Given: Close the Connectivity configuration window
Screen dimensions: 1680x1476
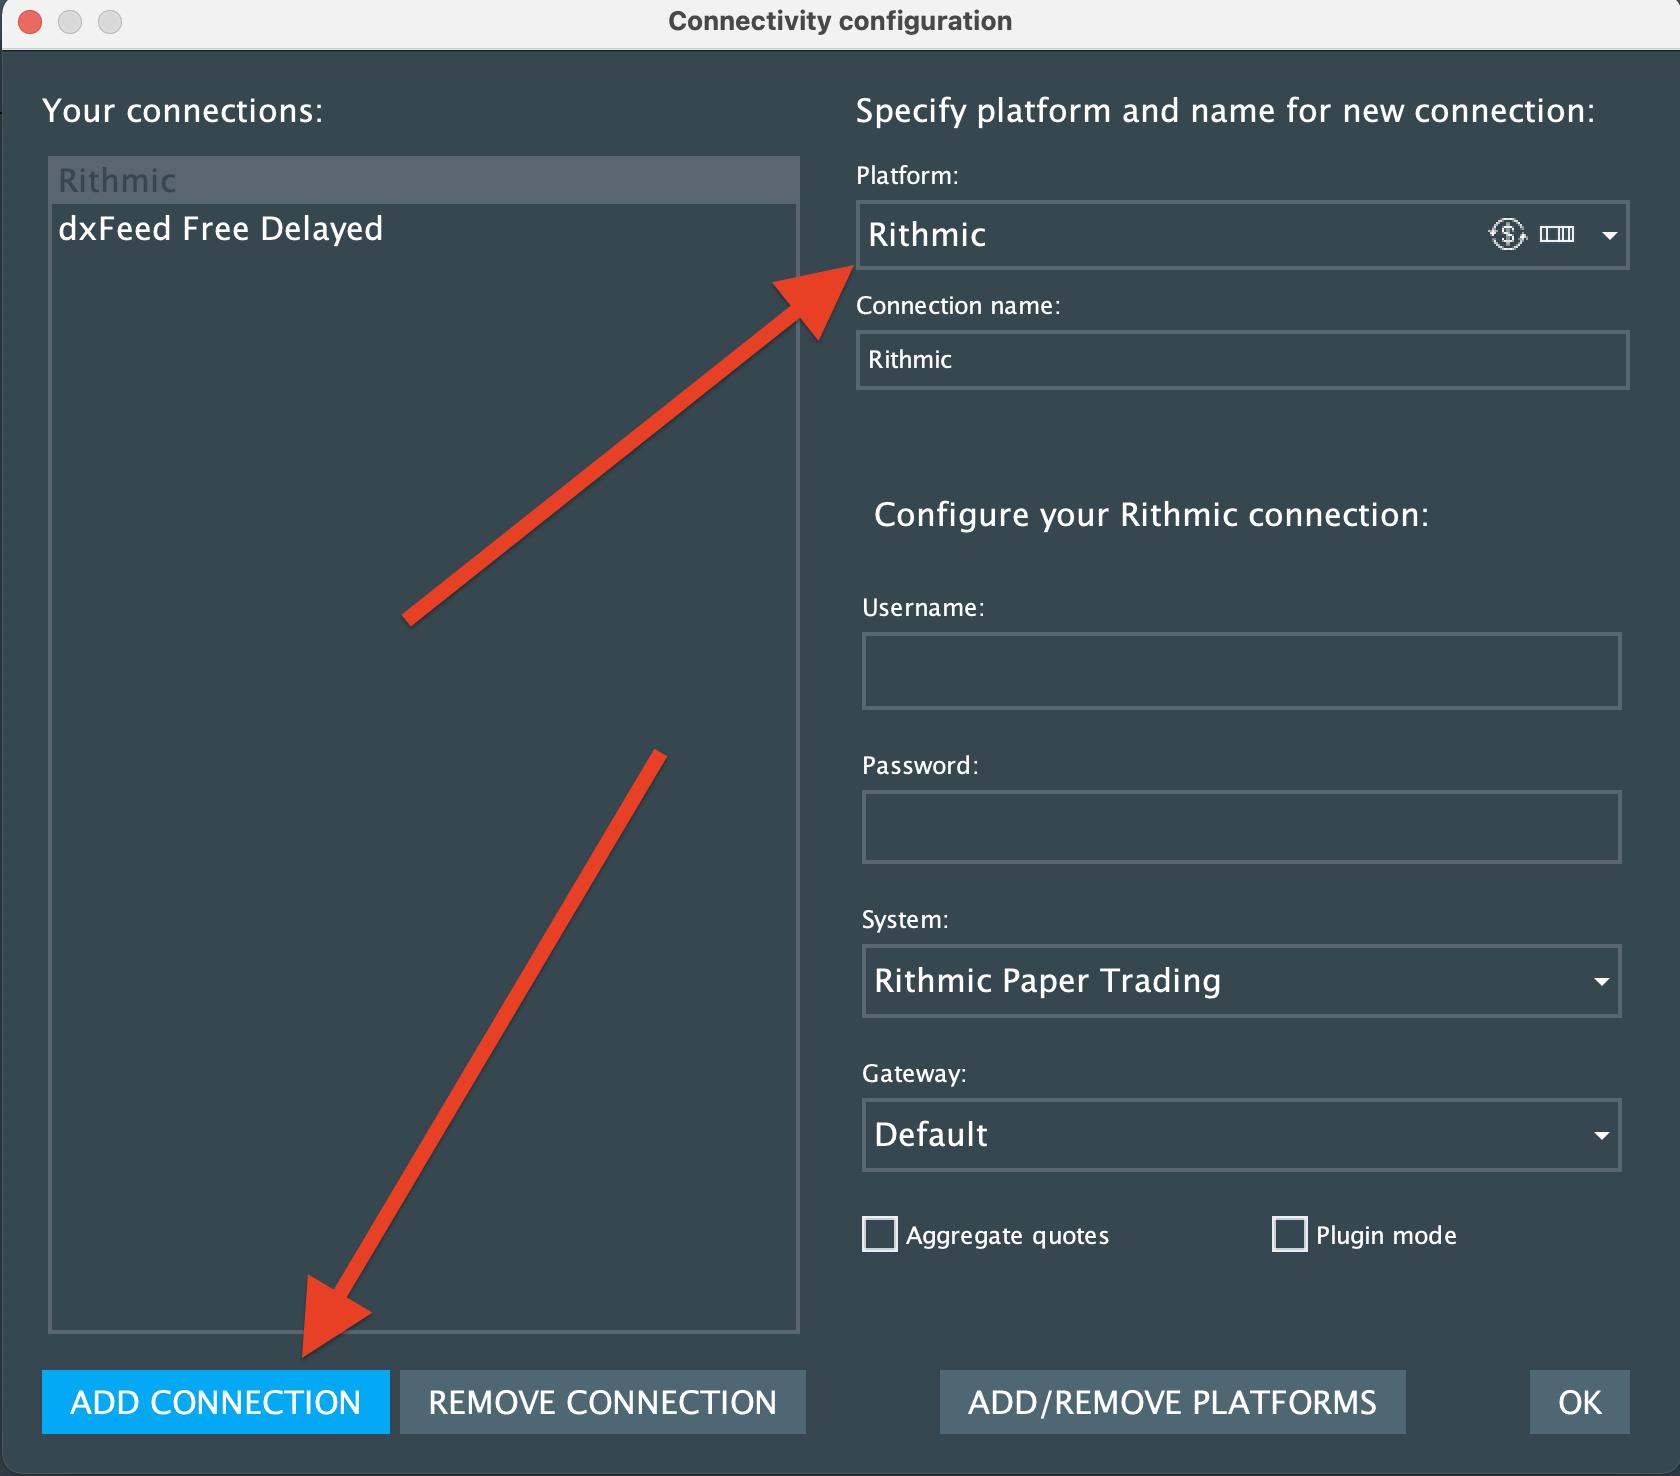Looking at the screenshot, I should pos(30,21).
